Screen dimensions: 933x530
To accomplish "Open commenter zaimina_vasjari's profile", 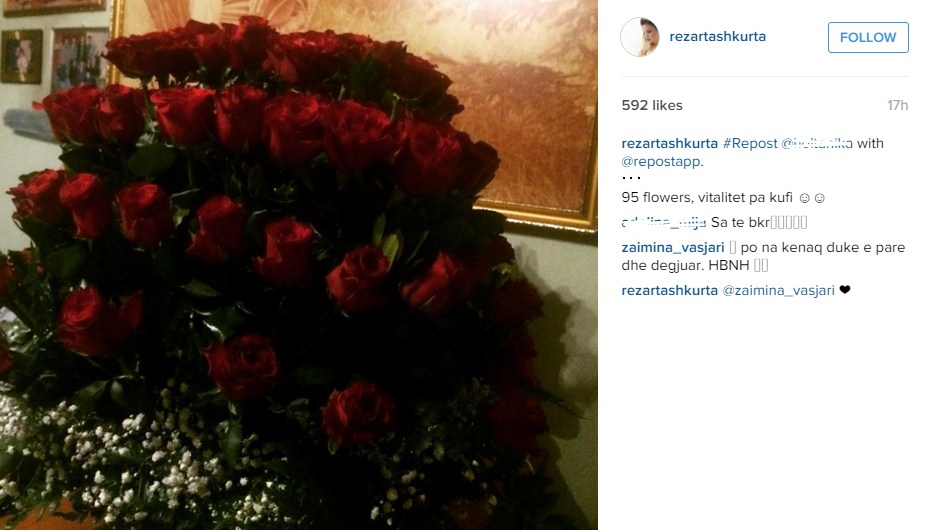I will (672, 247).
